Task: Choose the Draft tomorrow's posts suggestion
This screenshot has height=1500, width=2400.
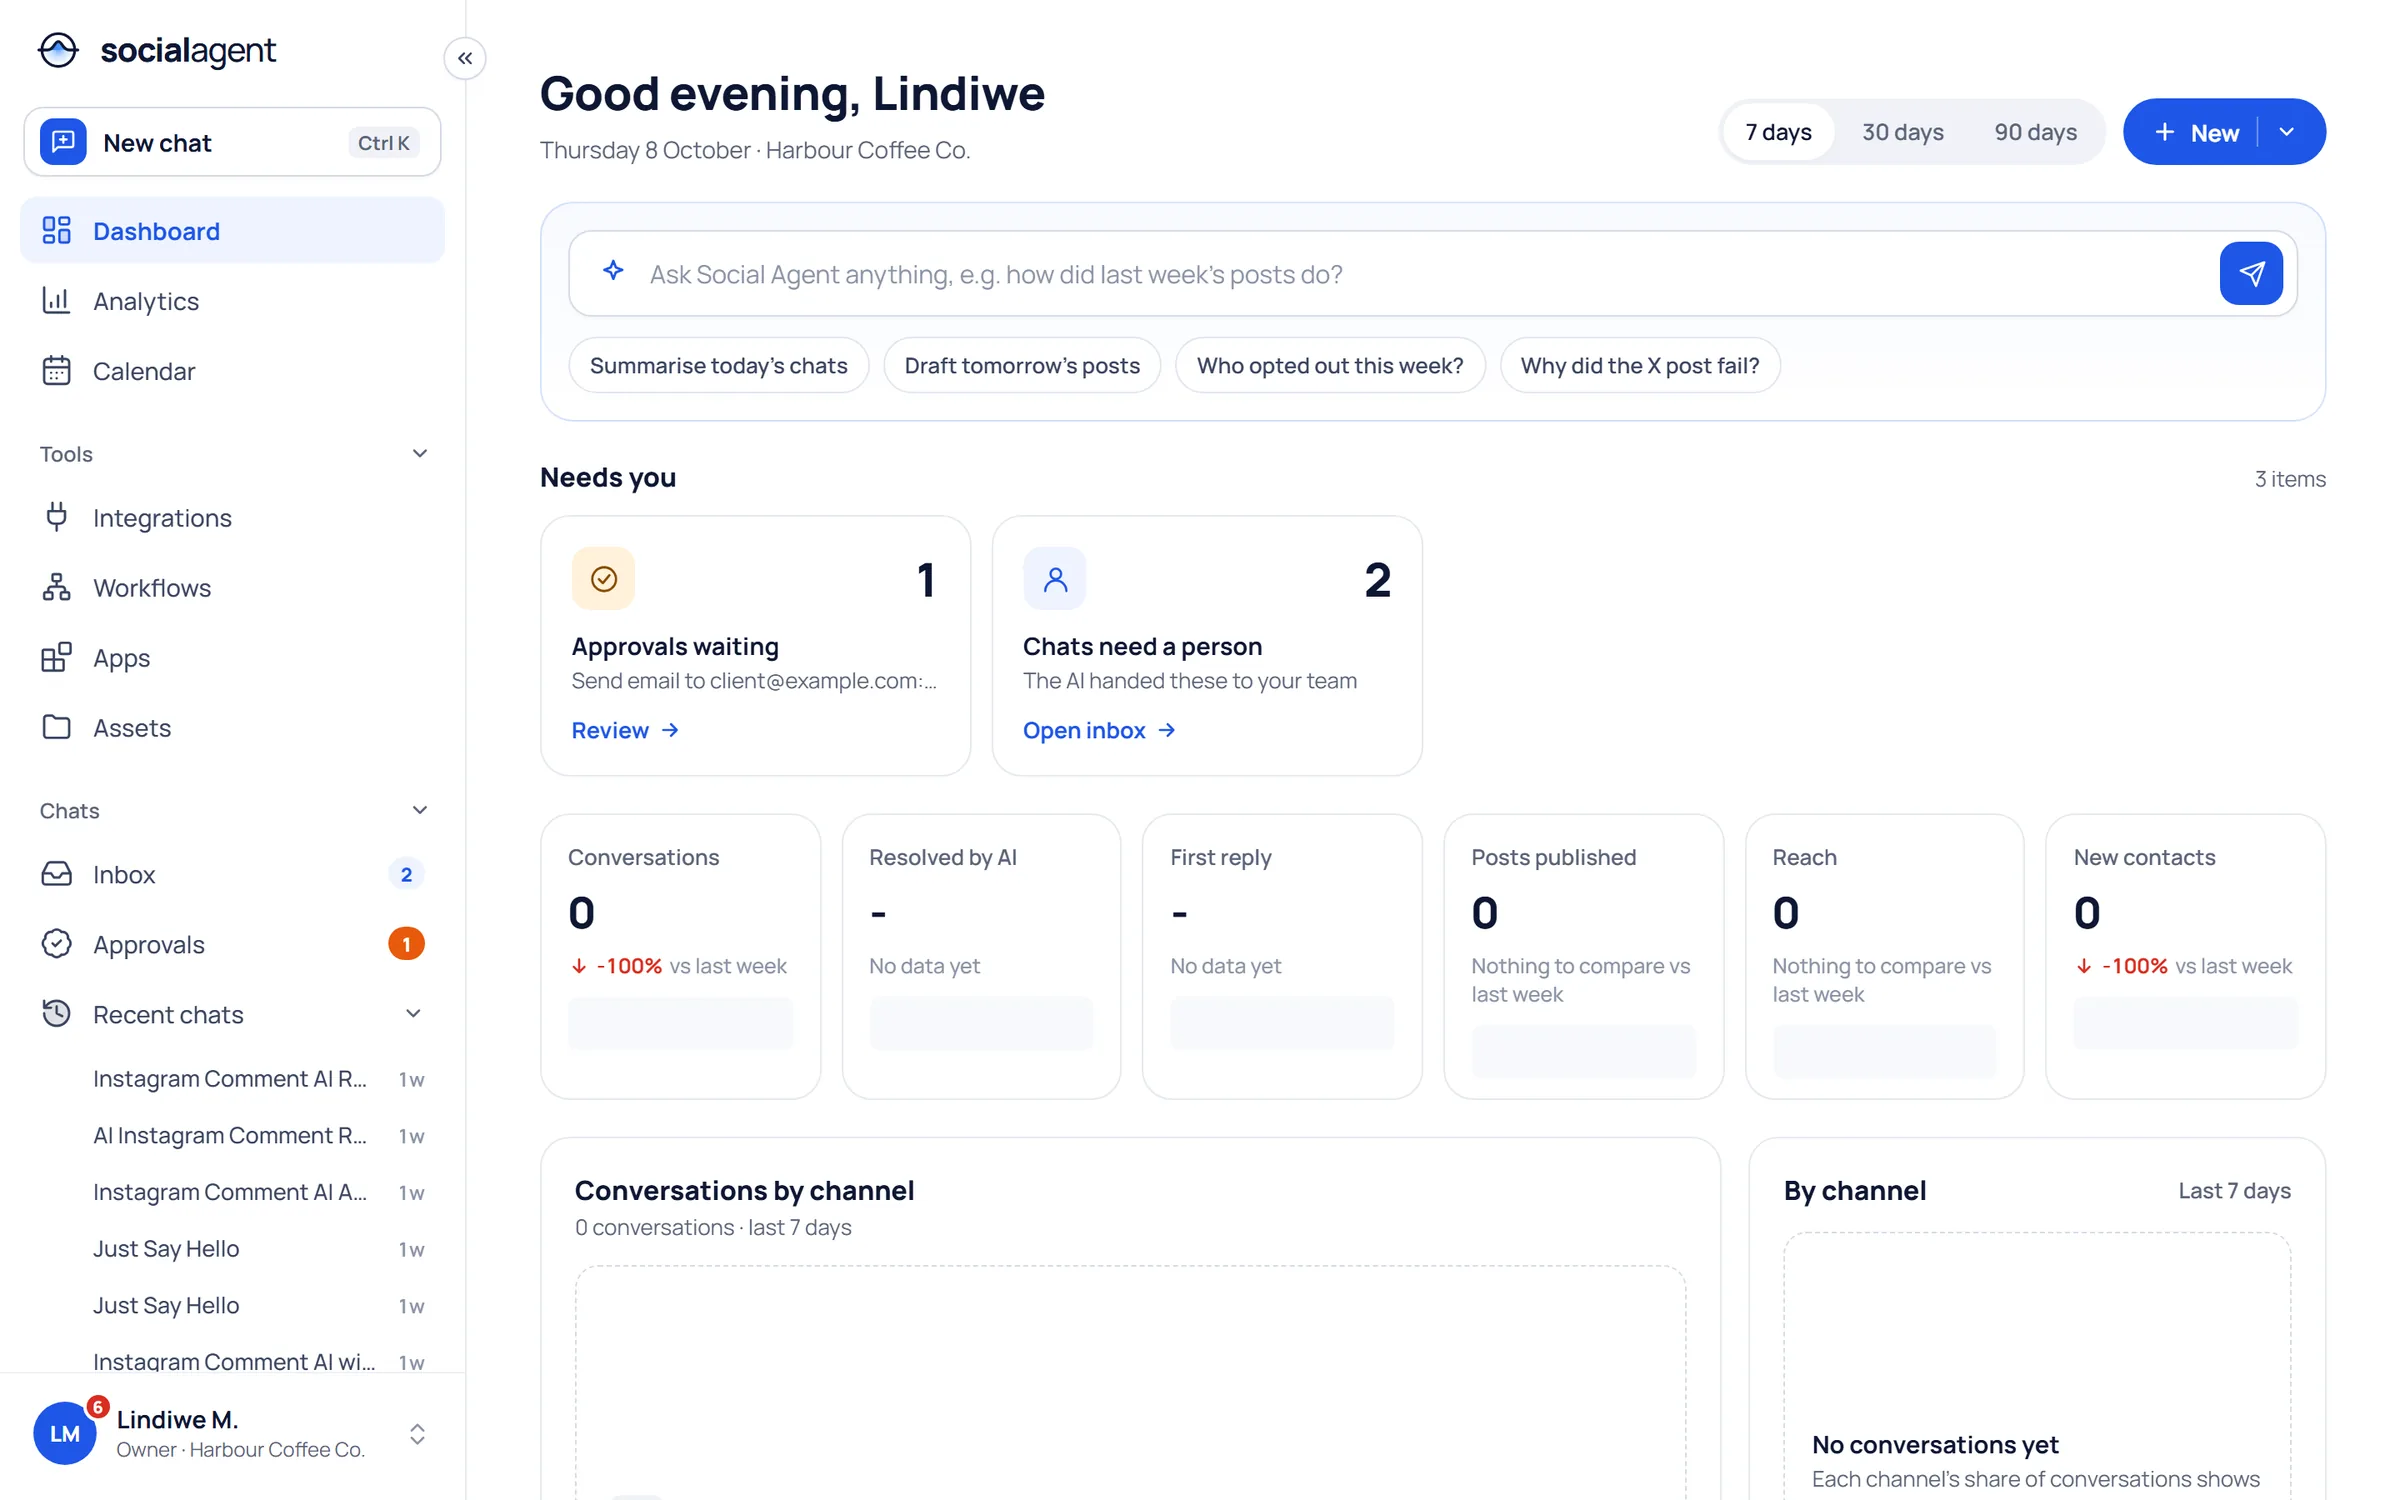Action: coord(1021,365)
